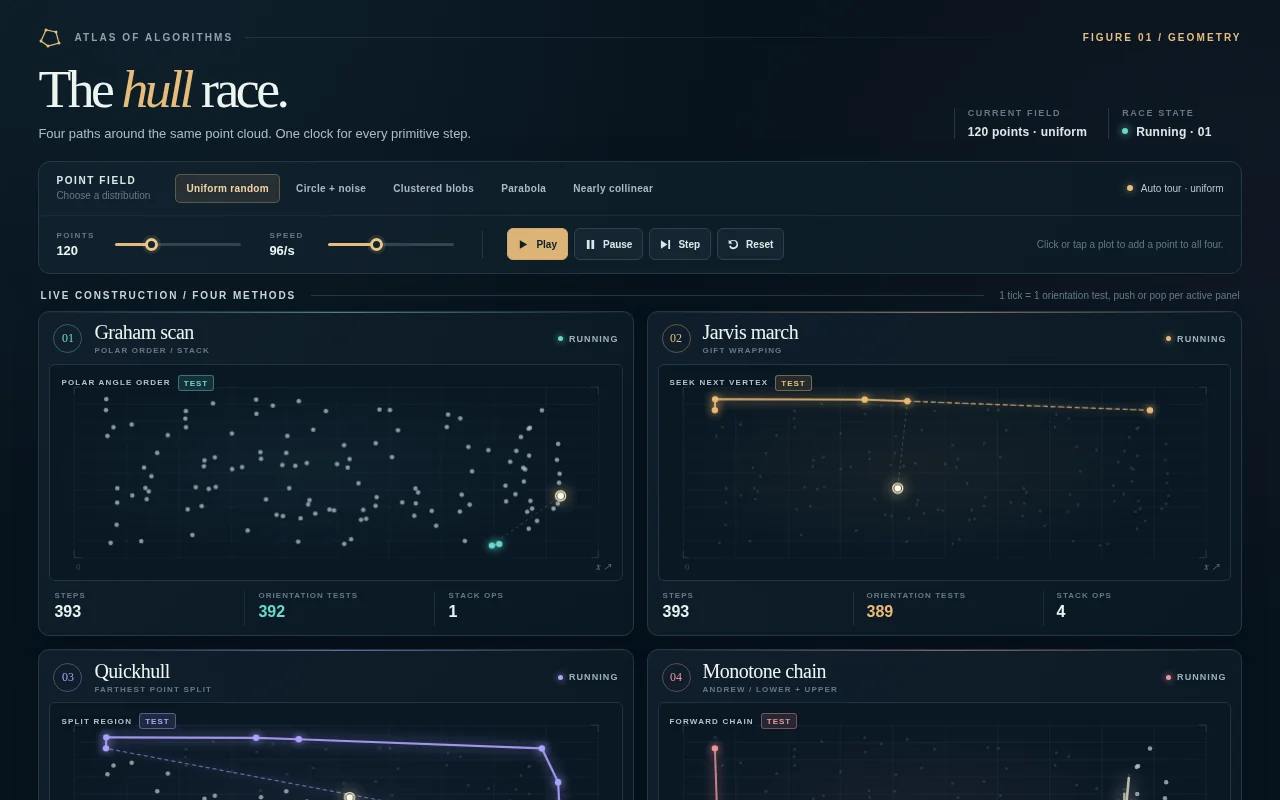1280x800 pixels.
Task: Reset the race
Action: pos(750,244)
